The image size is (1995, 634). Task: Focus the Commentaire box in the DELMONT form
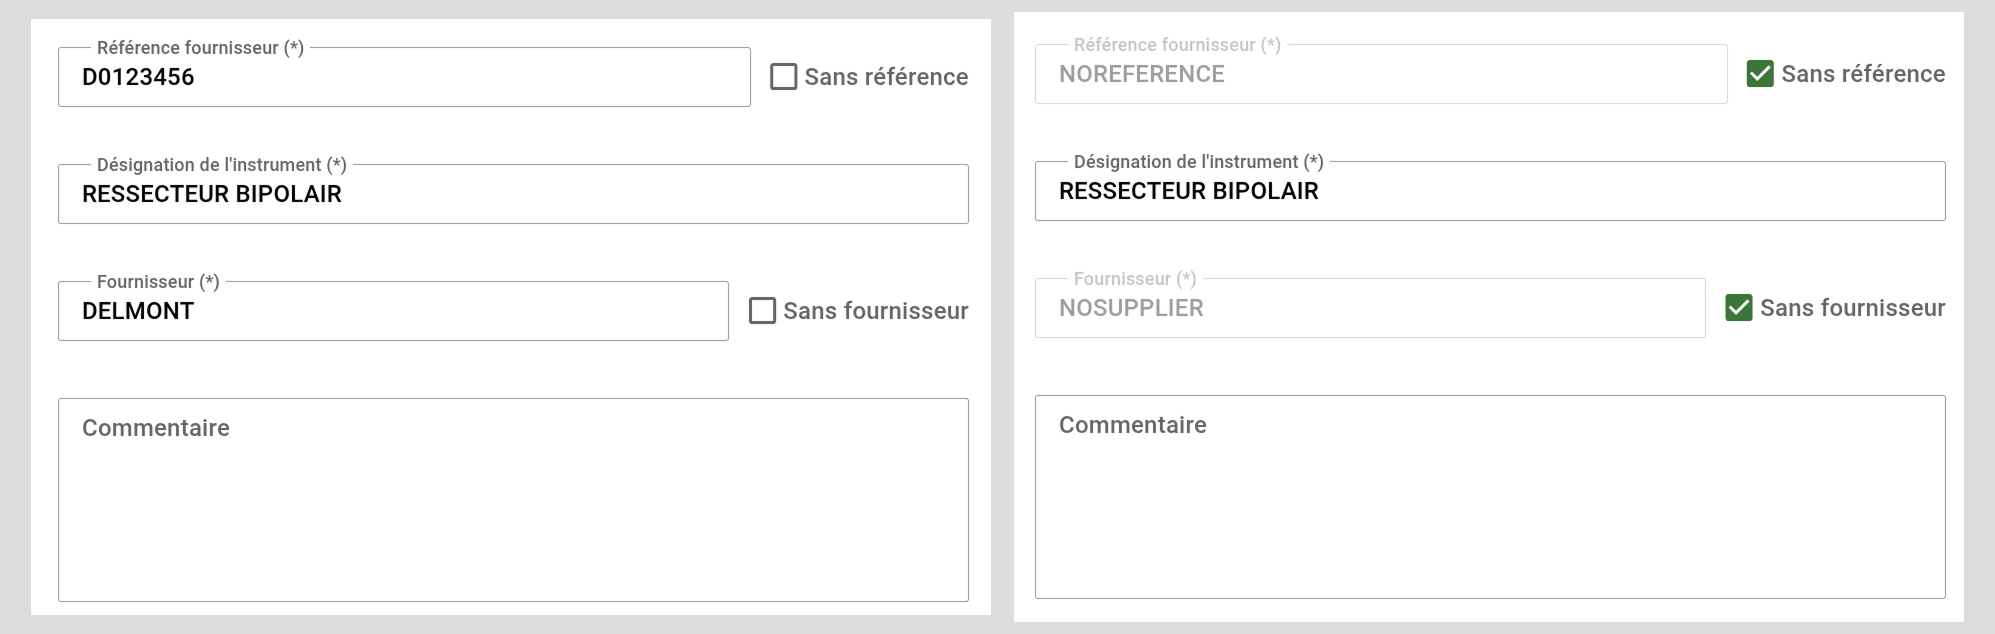[513, 500]
